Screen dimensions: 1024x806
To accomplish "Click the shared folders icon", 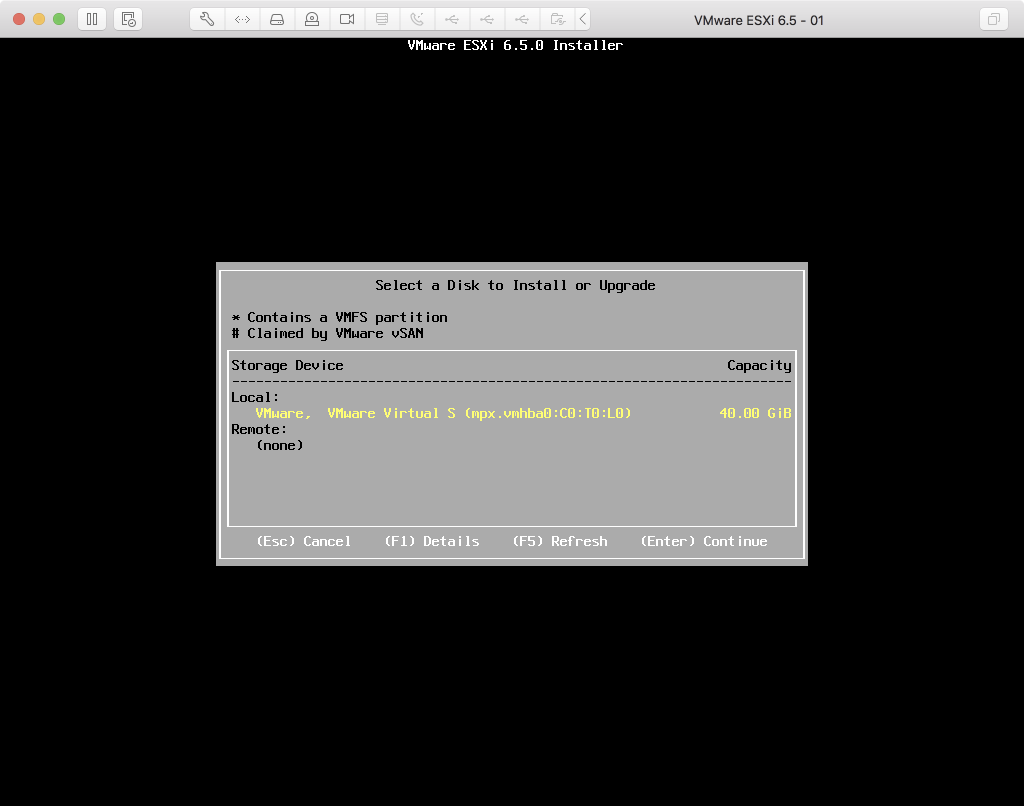I will click(557, 19).
